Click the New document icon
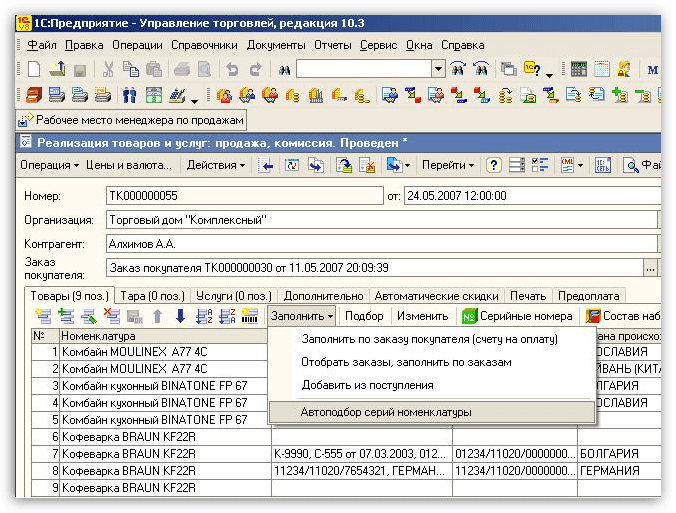This screenshot has width=676, height=513. pos(34,69)
